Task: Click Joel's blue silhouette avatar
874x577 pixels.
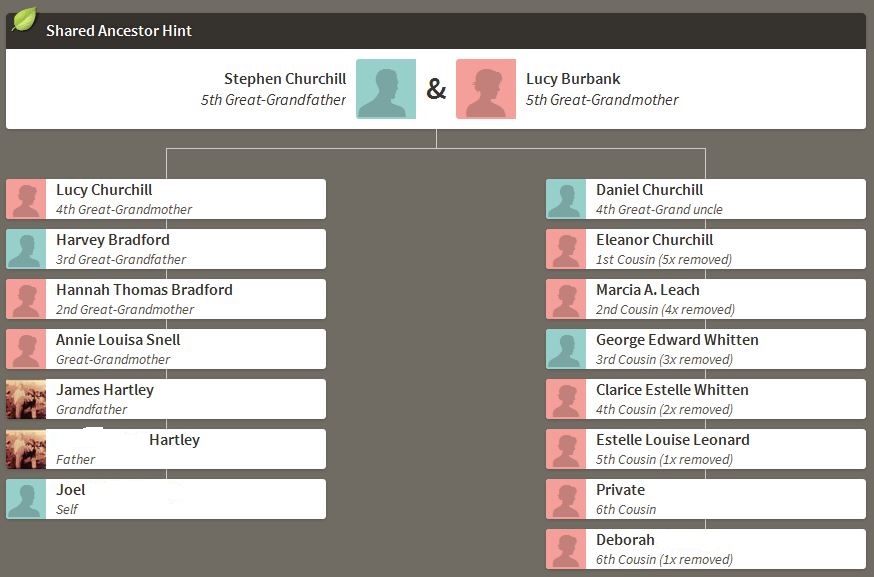Action: [26, 499]
